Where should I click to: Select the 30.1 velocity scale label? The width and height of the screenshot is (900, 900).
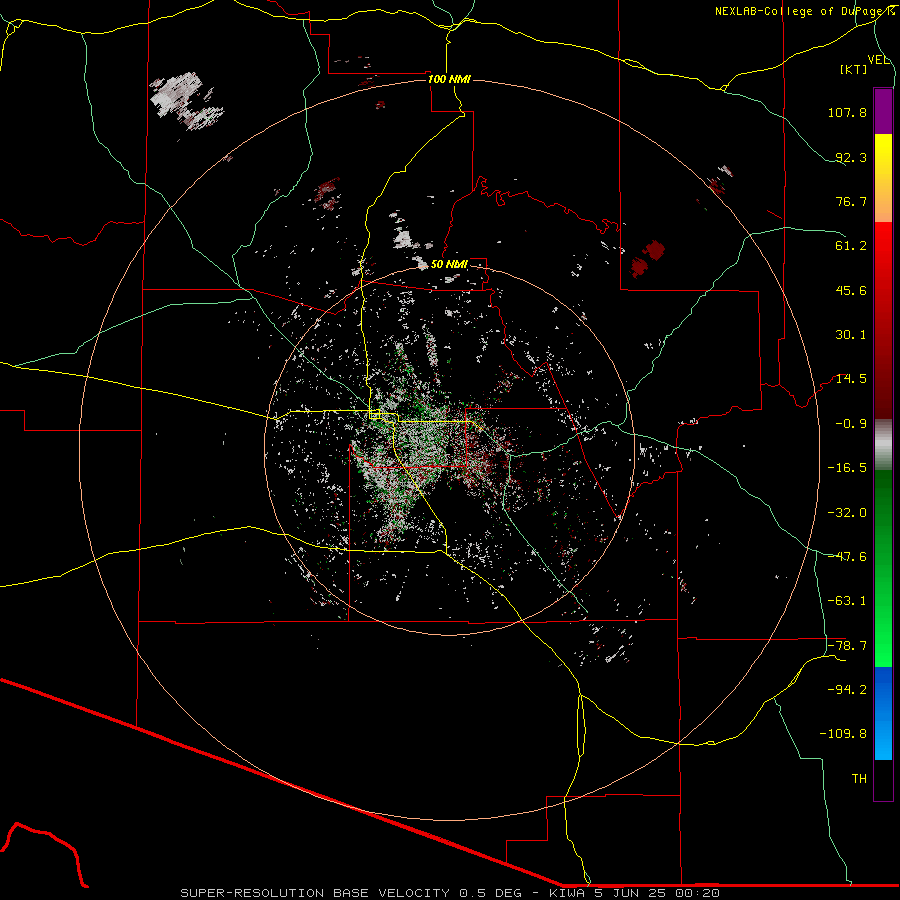851,335
